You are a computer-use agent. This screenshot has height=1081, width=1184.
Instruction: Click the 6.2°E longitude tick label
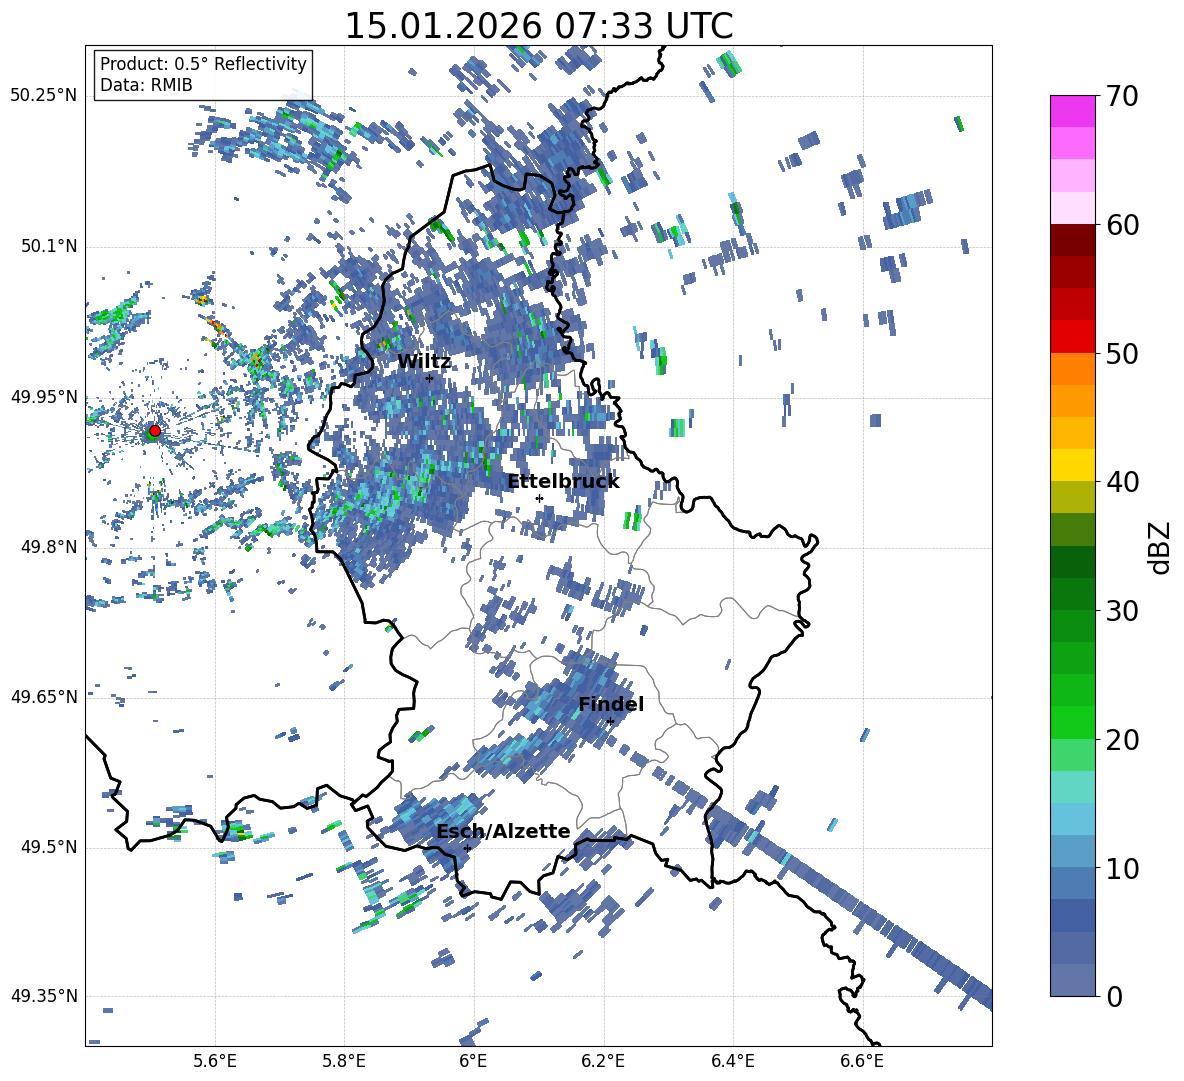(603, 1061)
